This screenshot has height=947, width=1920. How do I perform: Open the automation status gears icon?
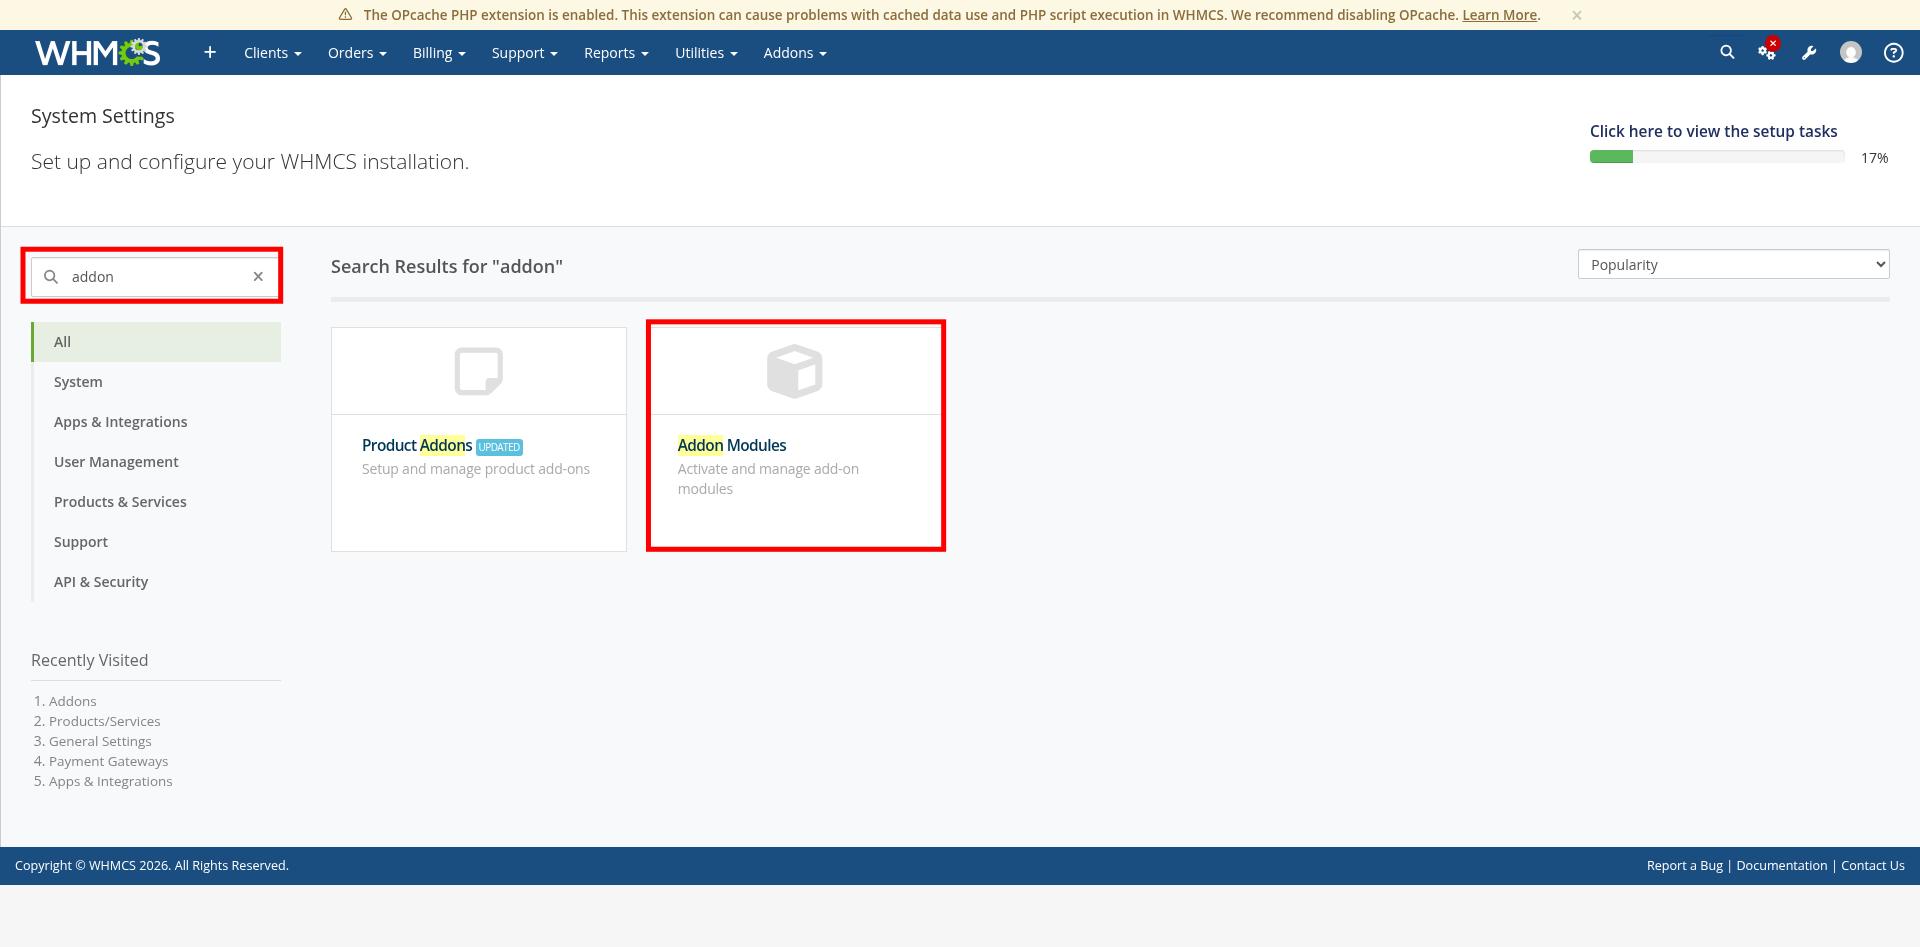point(1767,52)
